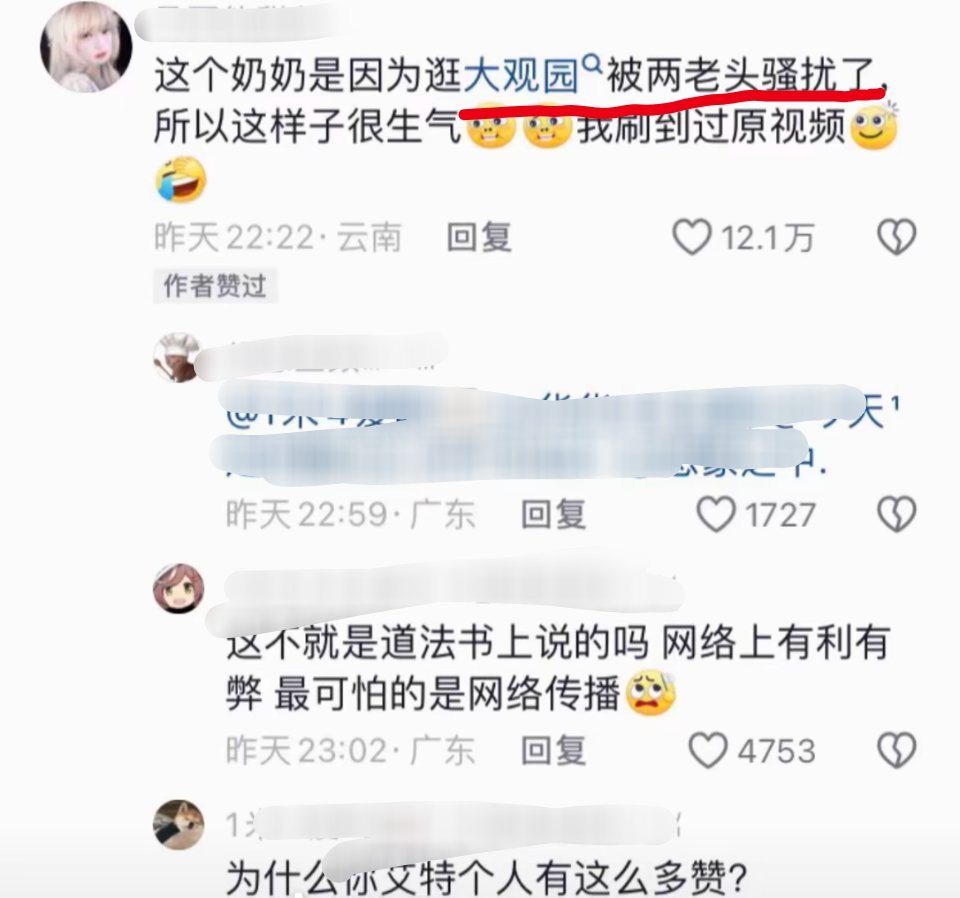The image size is (960, 898).
Task: Reply to the top comment from 云南
Action: (479, 238)
